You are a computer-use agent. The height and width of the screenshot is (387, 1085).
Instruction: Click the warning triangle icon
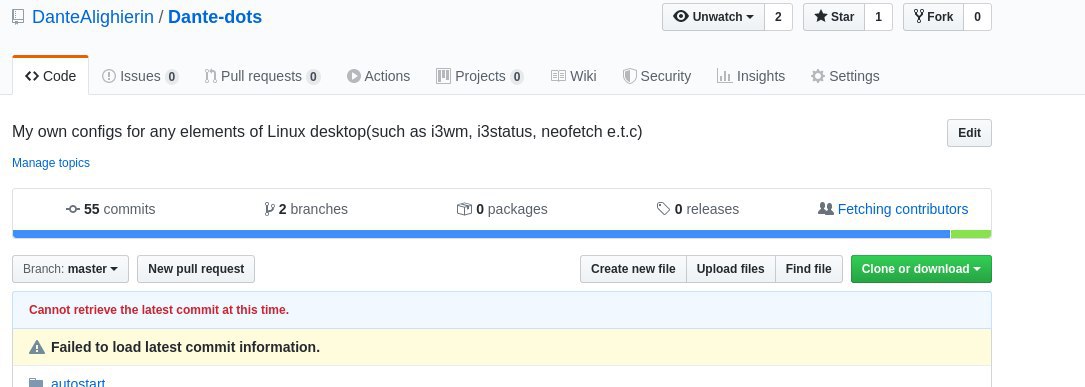37,348
